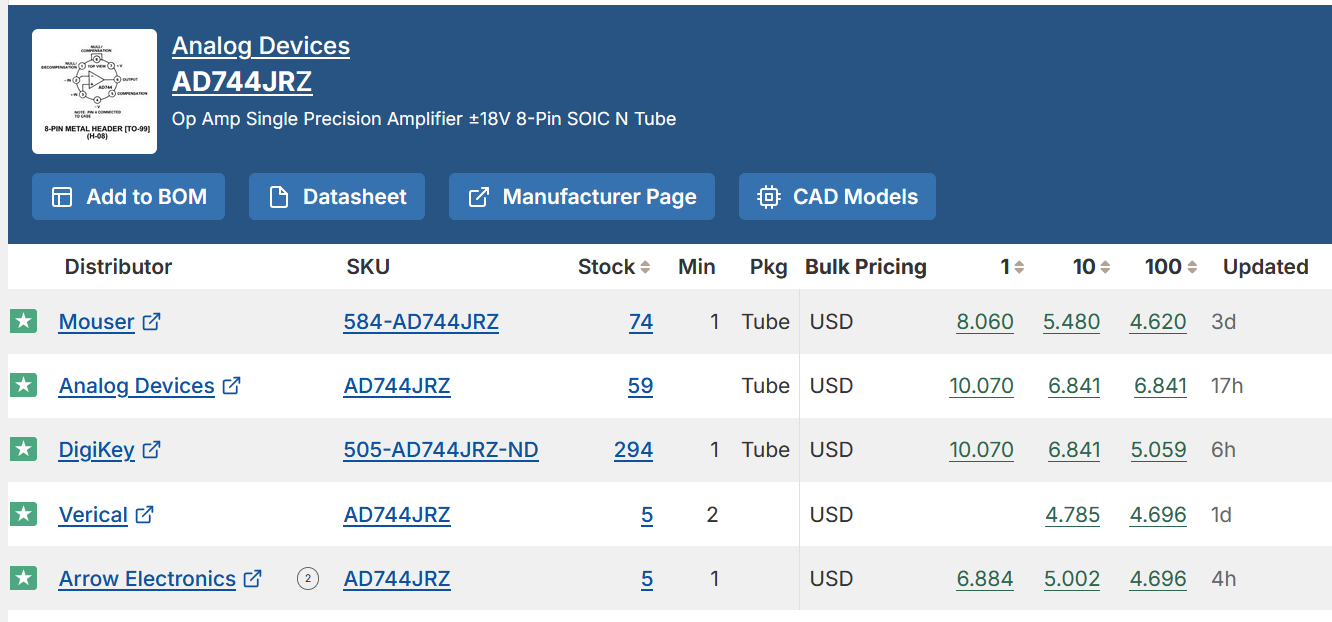Open the Analog Devices manufacturer link in header
This screenshot has width=1332, height=622.
pyautogui.click(x=261, y=46)
